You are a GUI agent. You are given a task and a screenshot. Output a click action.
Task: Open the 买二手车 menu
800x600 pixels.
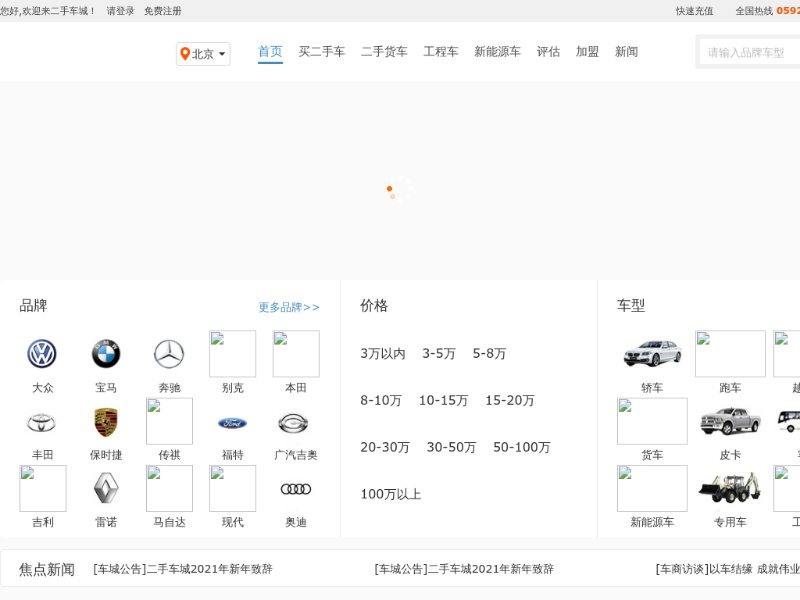[x=321, y=52]
